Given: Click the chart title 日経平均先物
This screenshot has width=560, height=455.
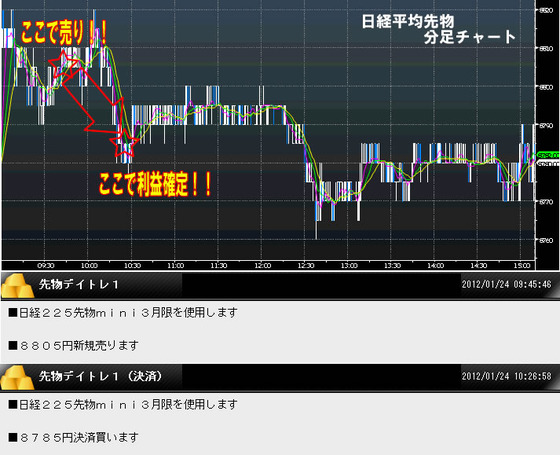Looking at the screenshot, I should click(x=408, y=21).
